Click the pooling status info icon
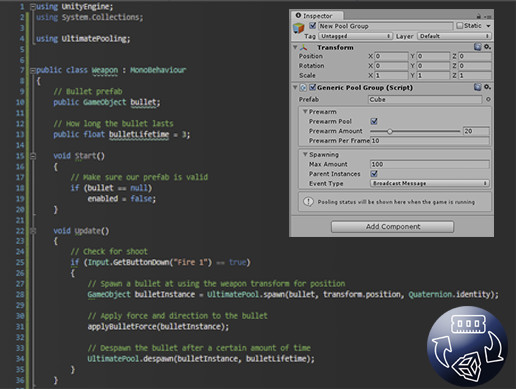 [x=308, y=202]
